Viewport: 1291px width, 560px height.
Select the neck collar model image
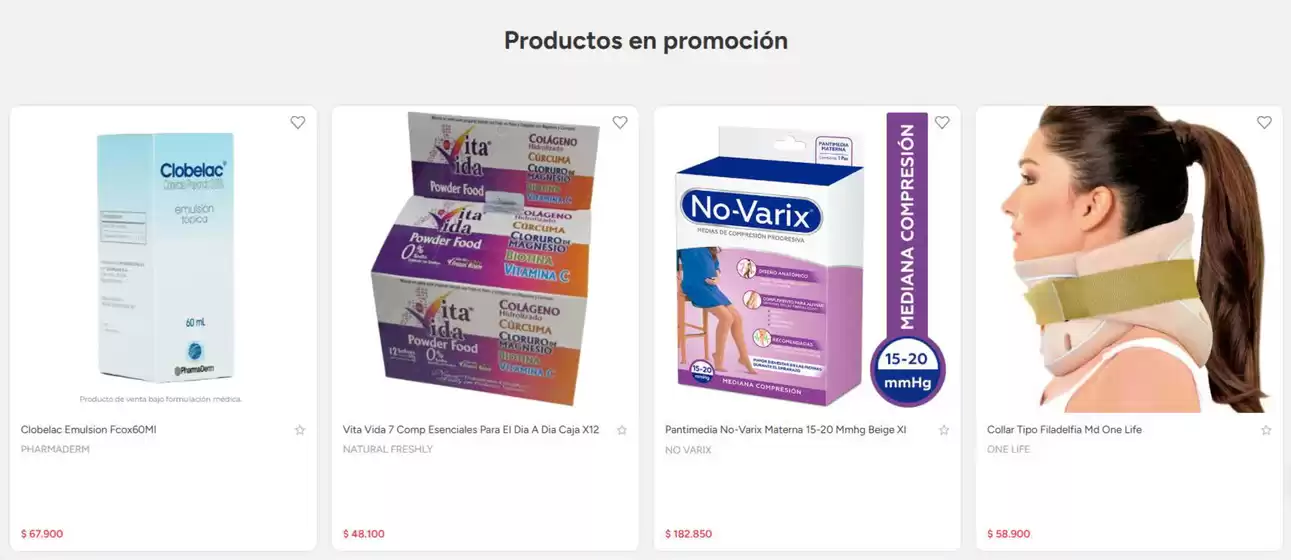(1129, 259)
